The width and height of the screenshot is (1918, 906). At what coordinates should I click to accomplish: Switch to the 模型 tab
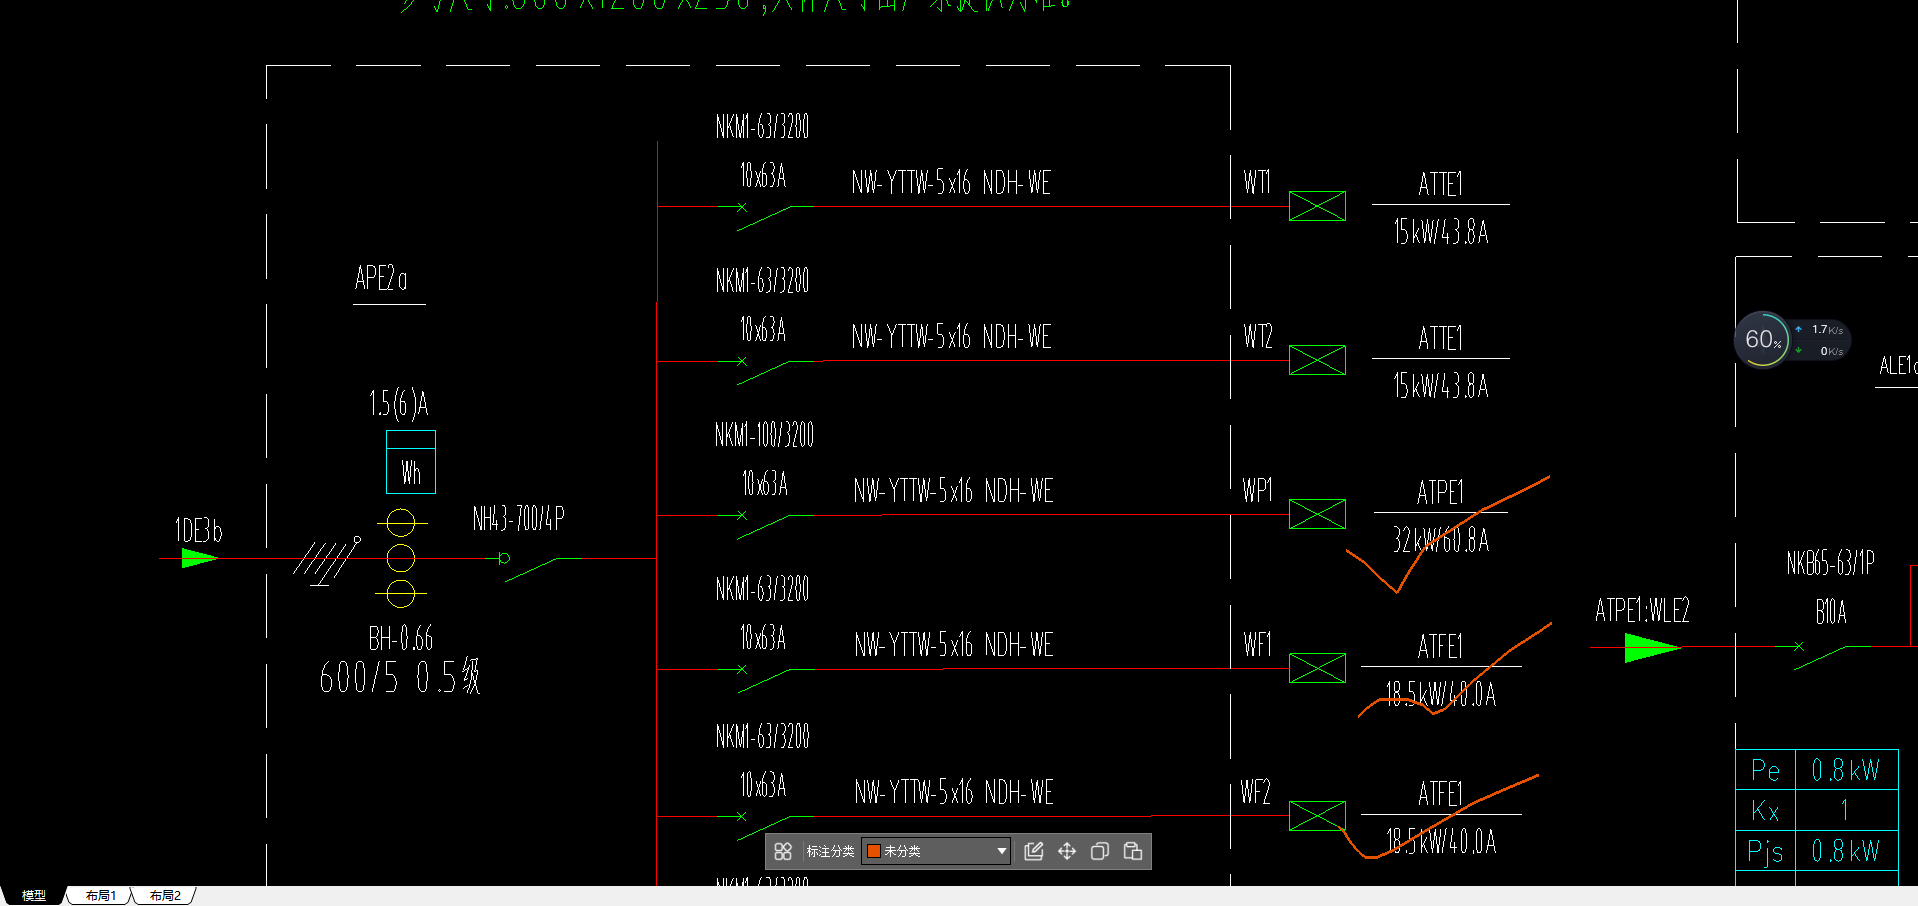[x=33, y=895]
